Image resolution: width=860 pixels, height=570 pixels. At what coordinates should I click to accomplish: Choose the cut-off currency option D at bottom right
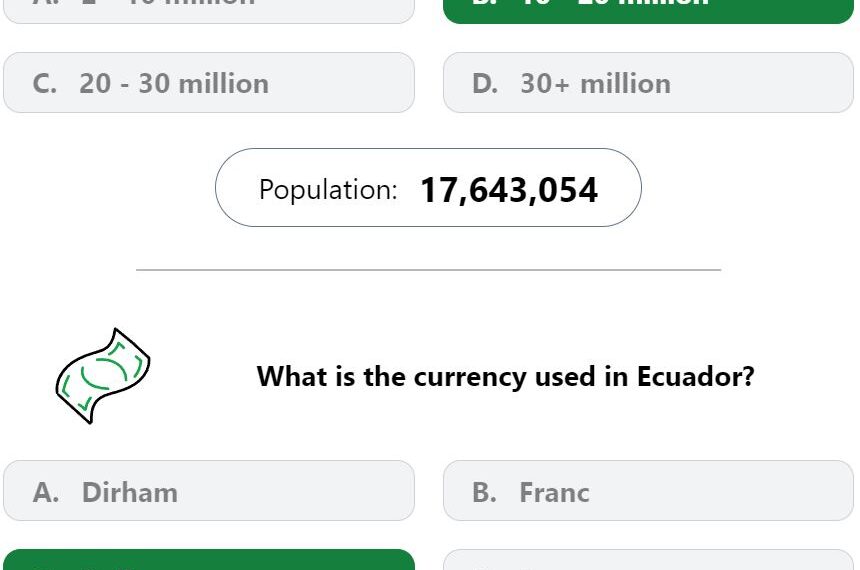(x=648, y=560)
